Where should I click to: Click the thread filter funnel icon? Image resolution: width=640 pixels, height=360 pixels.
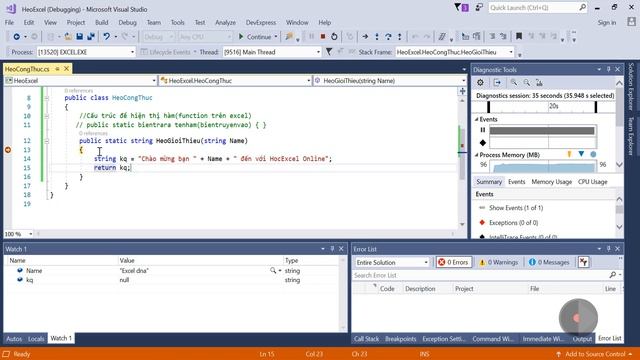329,52
